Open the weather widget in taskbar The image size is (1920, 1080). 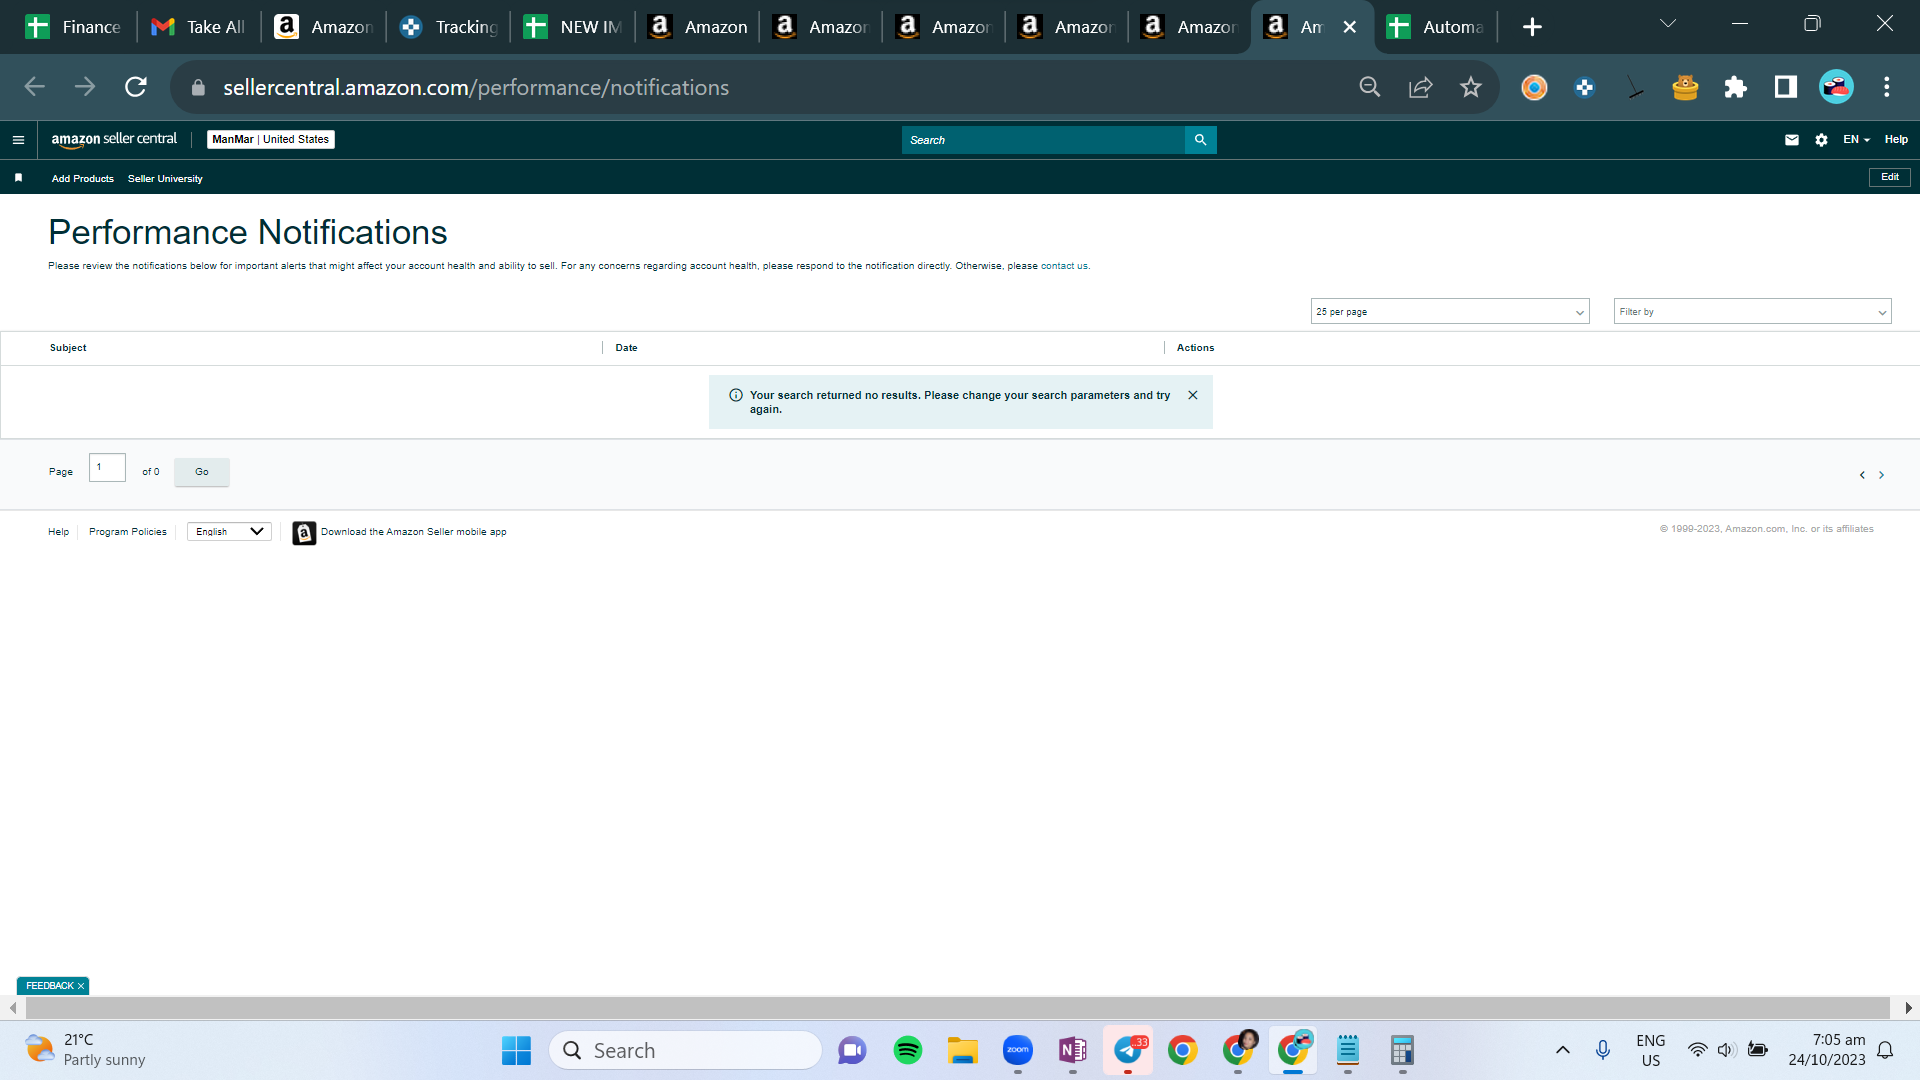86,1050
